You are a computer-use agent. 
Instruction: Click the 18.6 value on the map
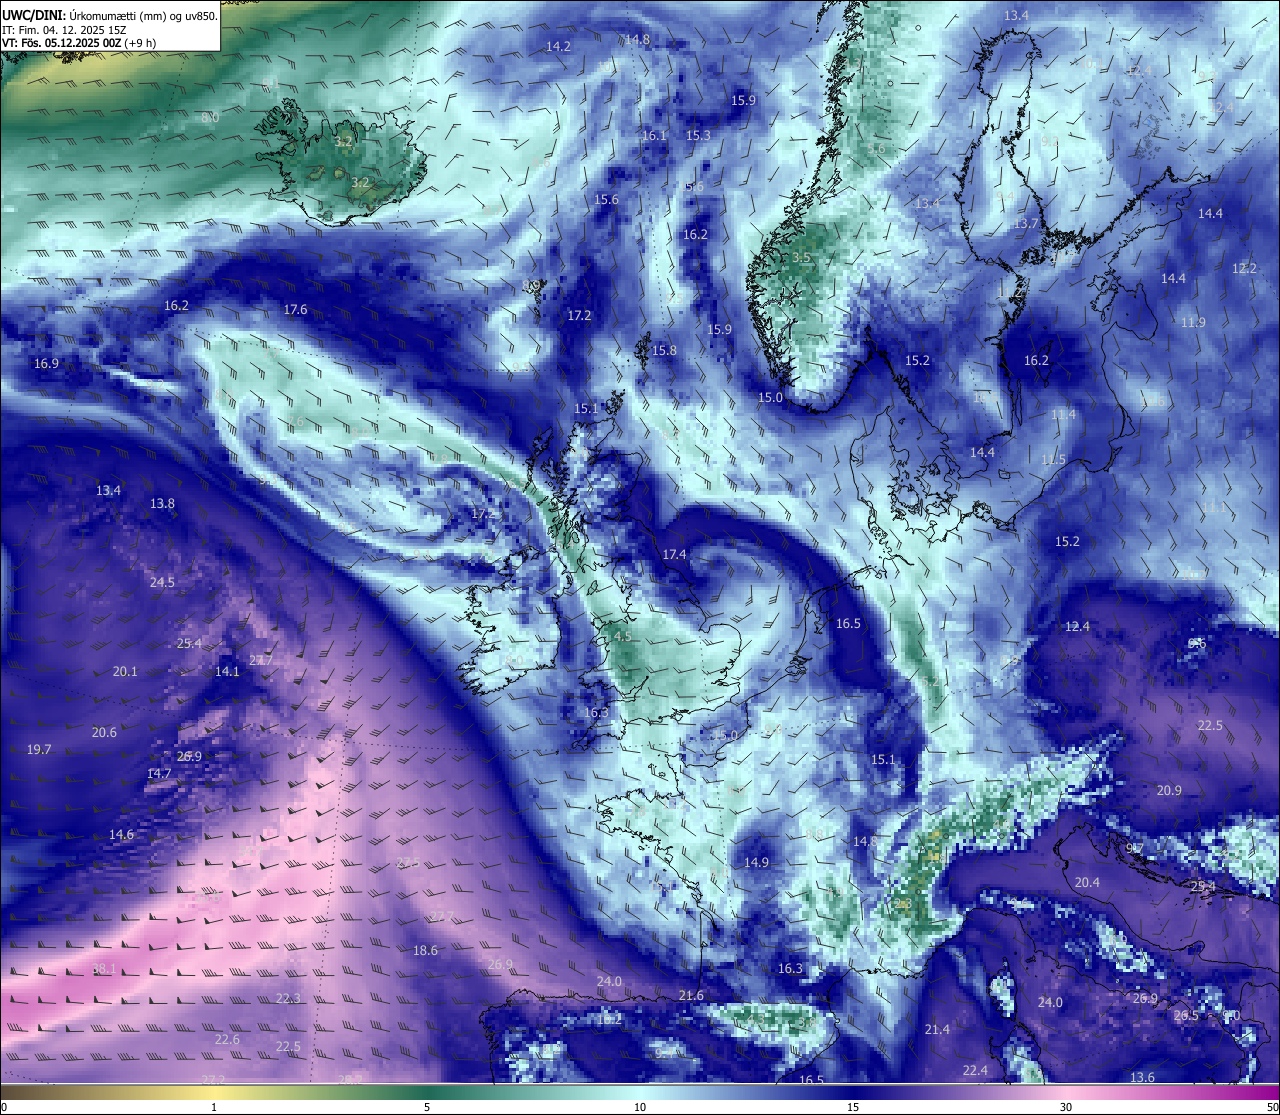[425, 951]
